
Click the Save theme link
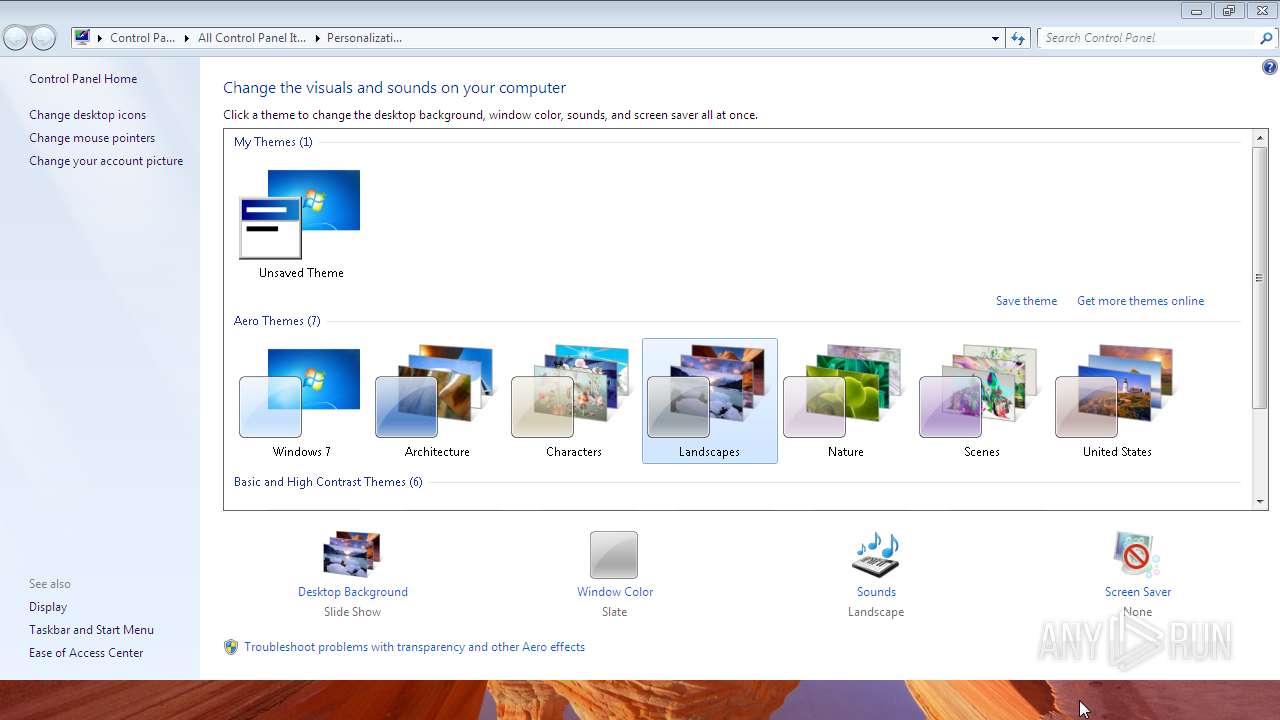point(1026,301)
